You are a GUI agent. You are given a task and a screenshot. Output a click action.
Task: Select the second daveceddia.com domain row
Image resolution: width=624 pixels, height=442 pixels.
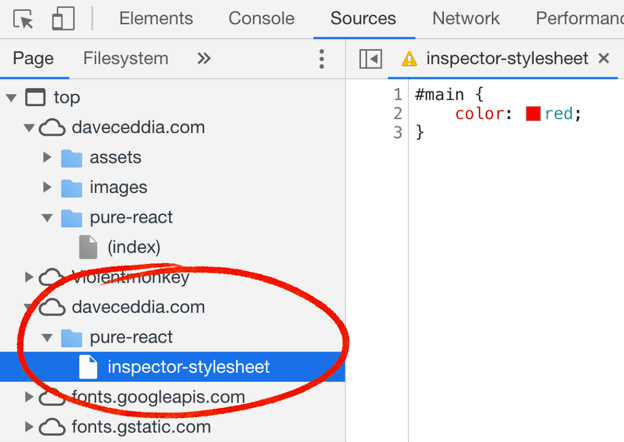[172, 307]
